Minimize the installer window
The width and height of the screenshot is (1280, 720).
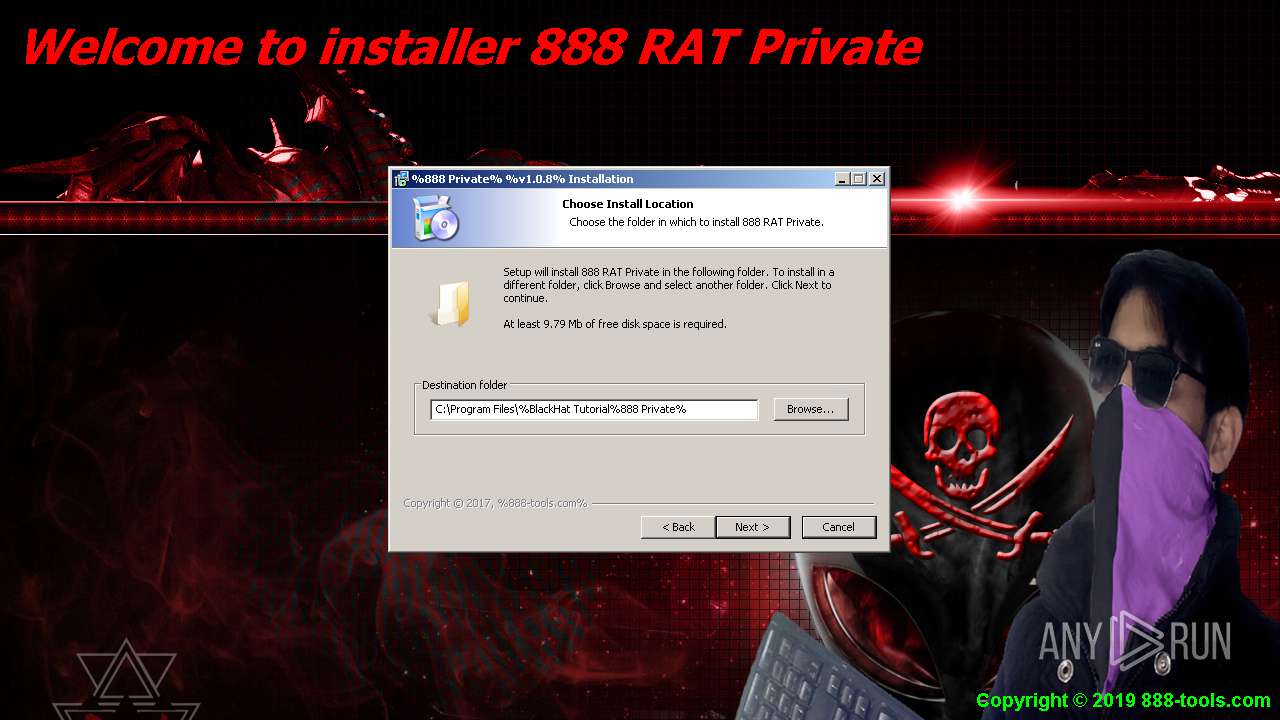click(843, 179)
